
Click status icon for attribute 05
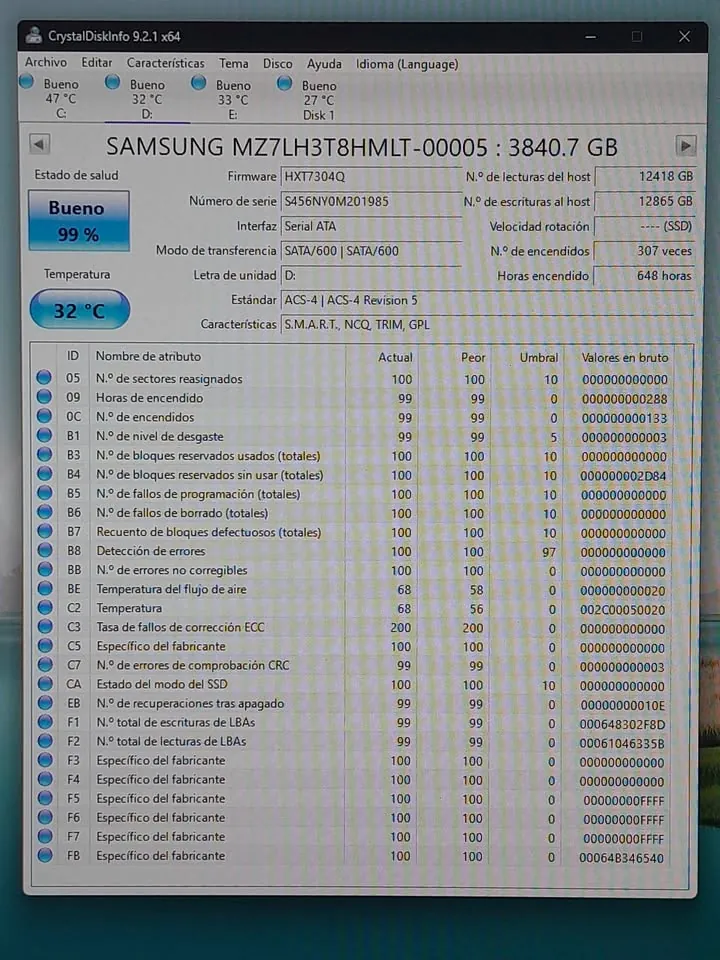tap(44, 377)
